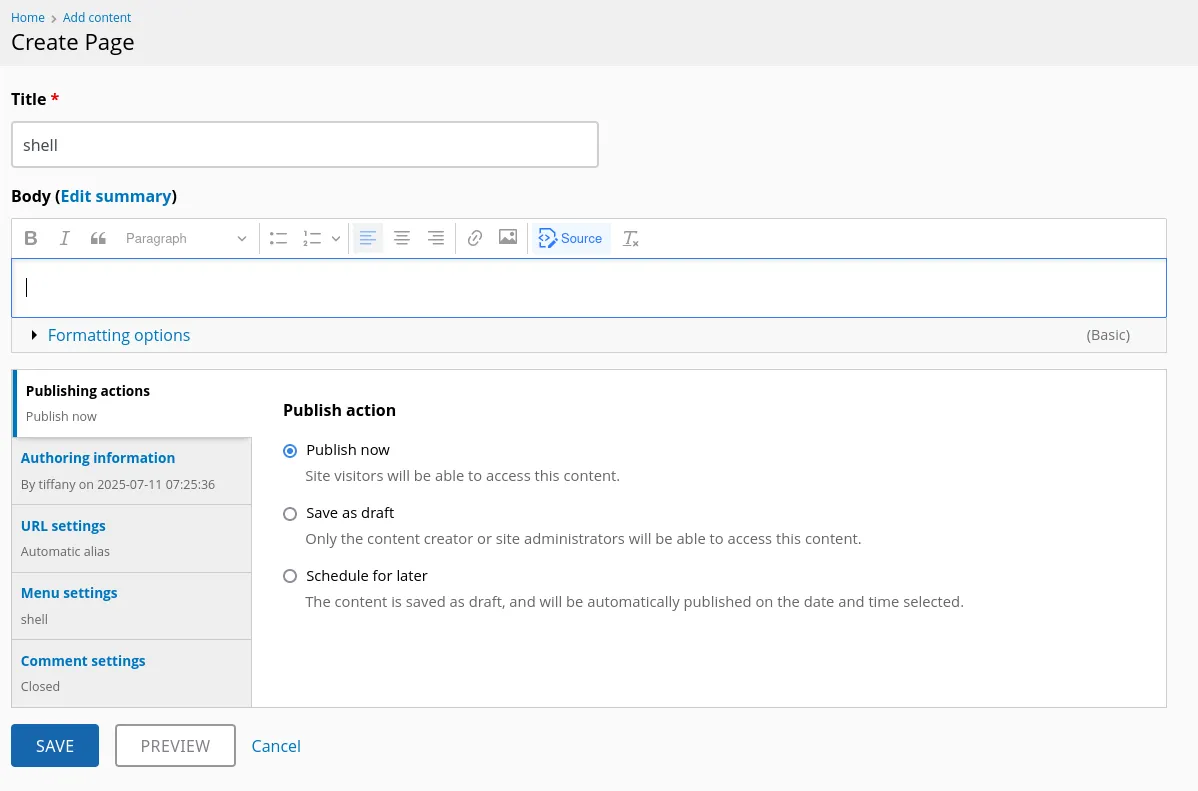Screen dimensions: 1198x791
Task: Select Schedule for later option
Action: click(290, 576)
